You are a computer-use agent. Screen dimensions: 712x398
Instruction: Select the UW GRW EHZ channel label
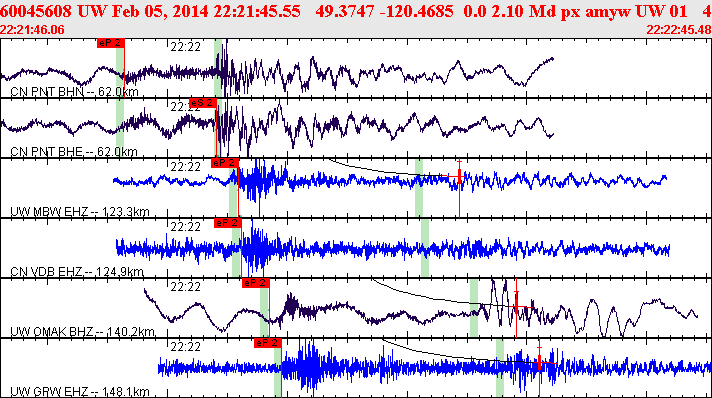coord(79,392)
